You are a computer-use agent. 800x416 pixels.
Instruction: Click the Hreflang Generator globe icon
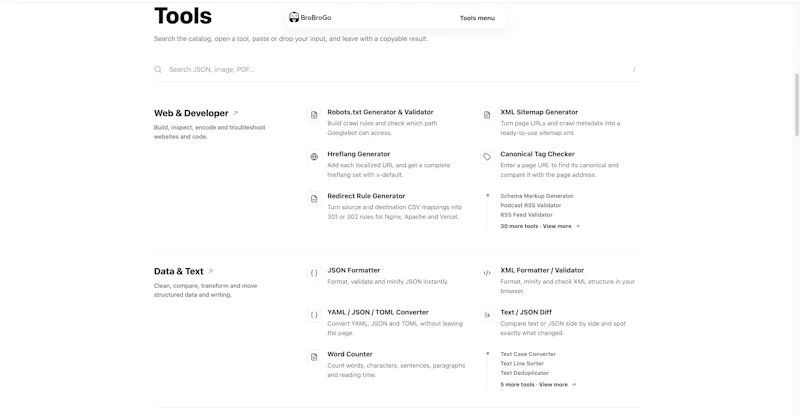(314, 157)
